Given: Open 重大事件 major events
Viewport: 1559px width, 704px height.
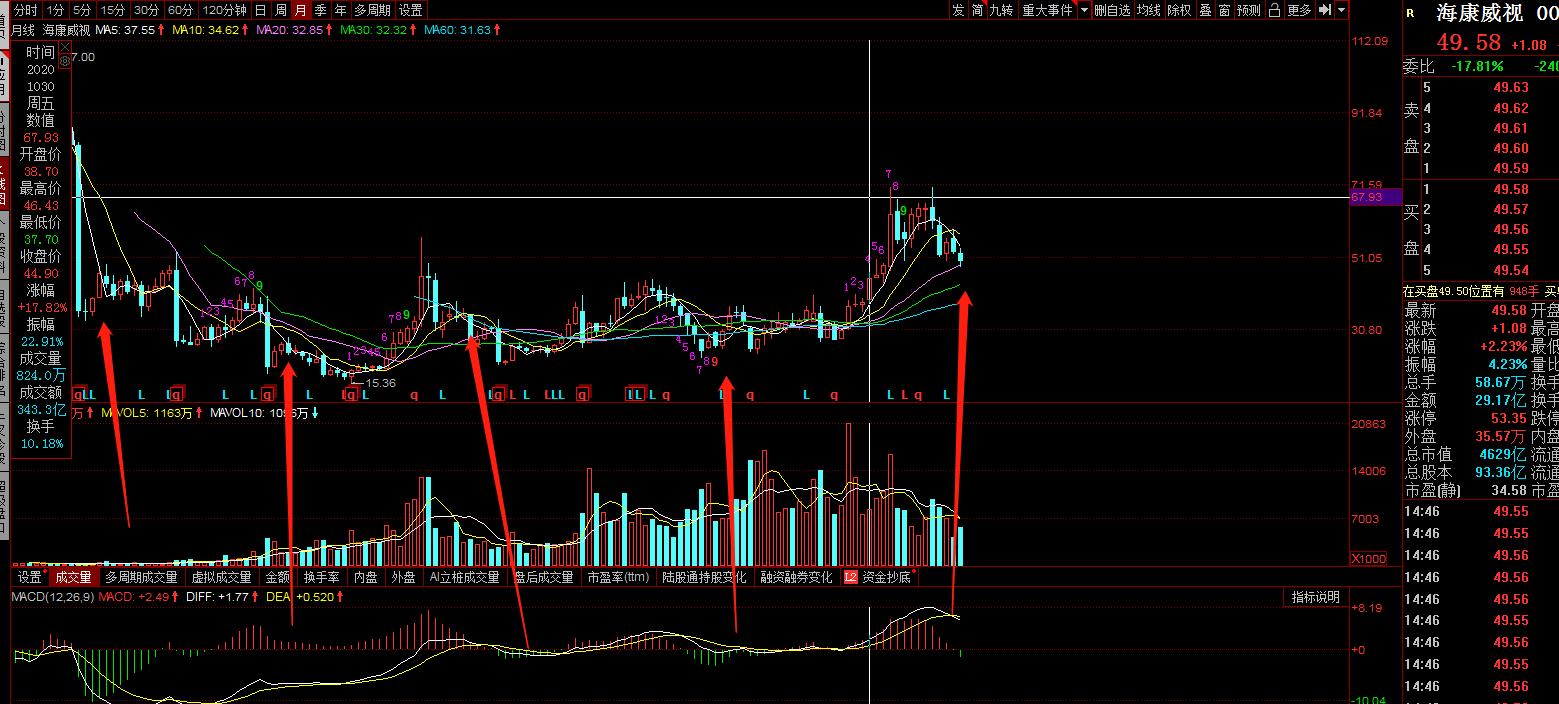Looking at the screenshot, I should [1047, 10].
